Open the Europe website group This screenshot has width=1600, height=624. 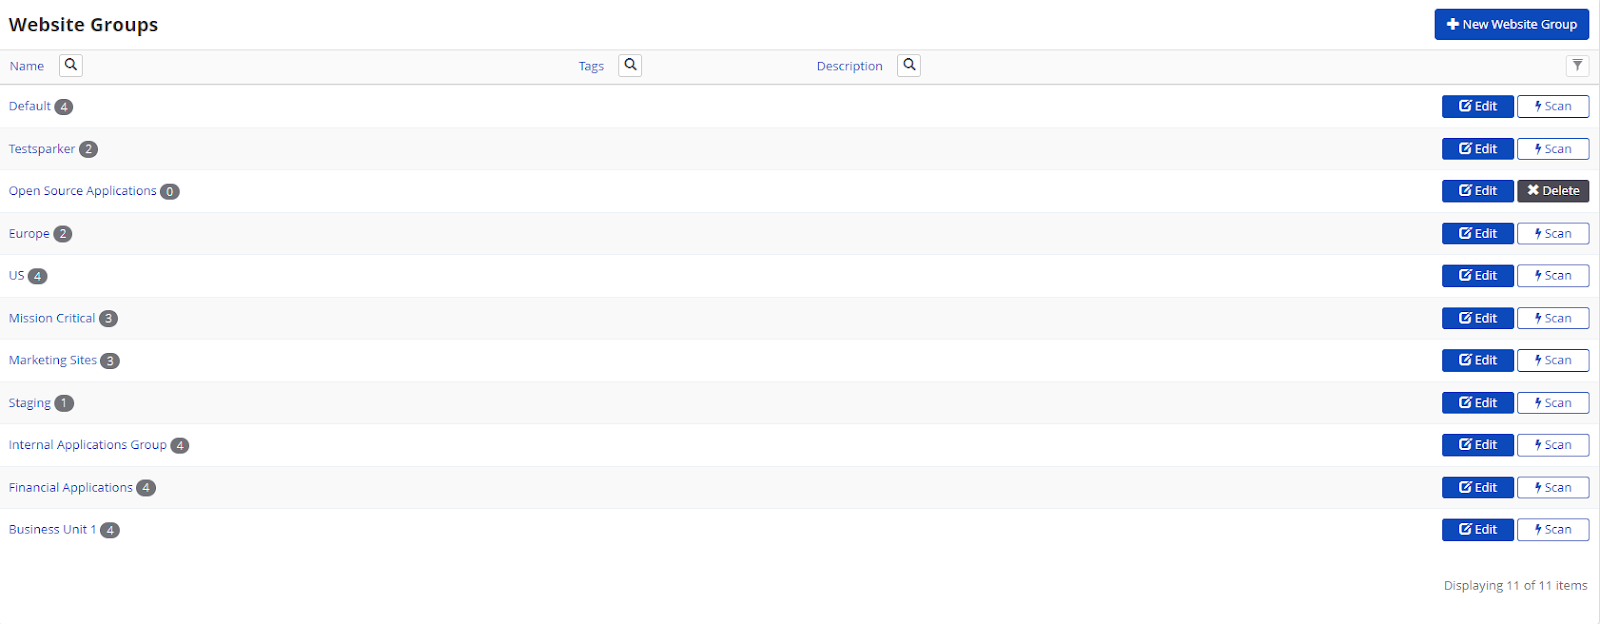point(29,234)
